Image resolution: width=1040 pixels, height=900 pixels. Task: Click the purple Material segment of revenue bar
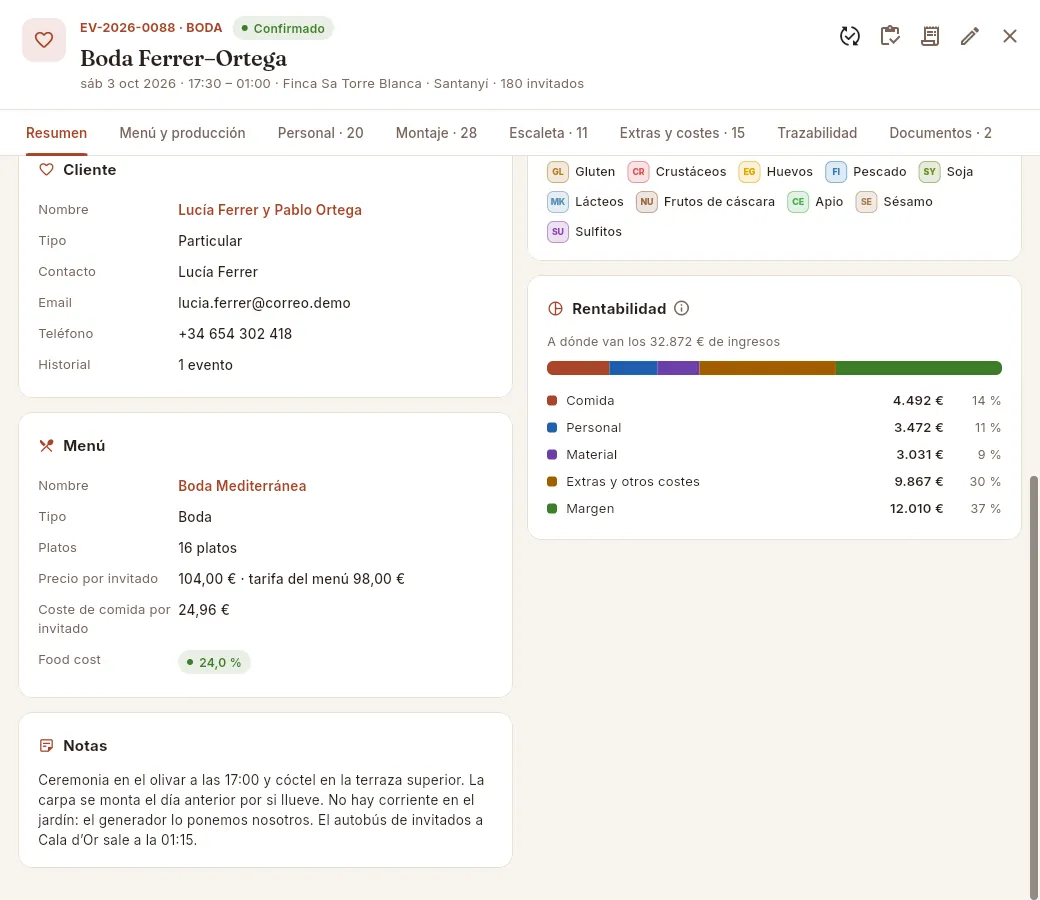(679, 368)
